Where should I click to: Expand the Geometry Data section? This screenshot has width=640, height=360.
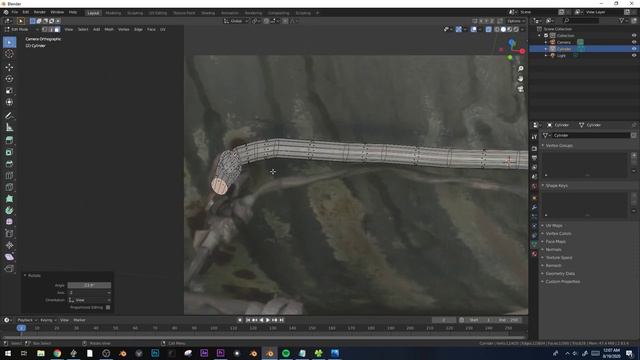560,273
